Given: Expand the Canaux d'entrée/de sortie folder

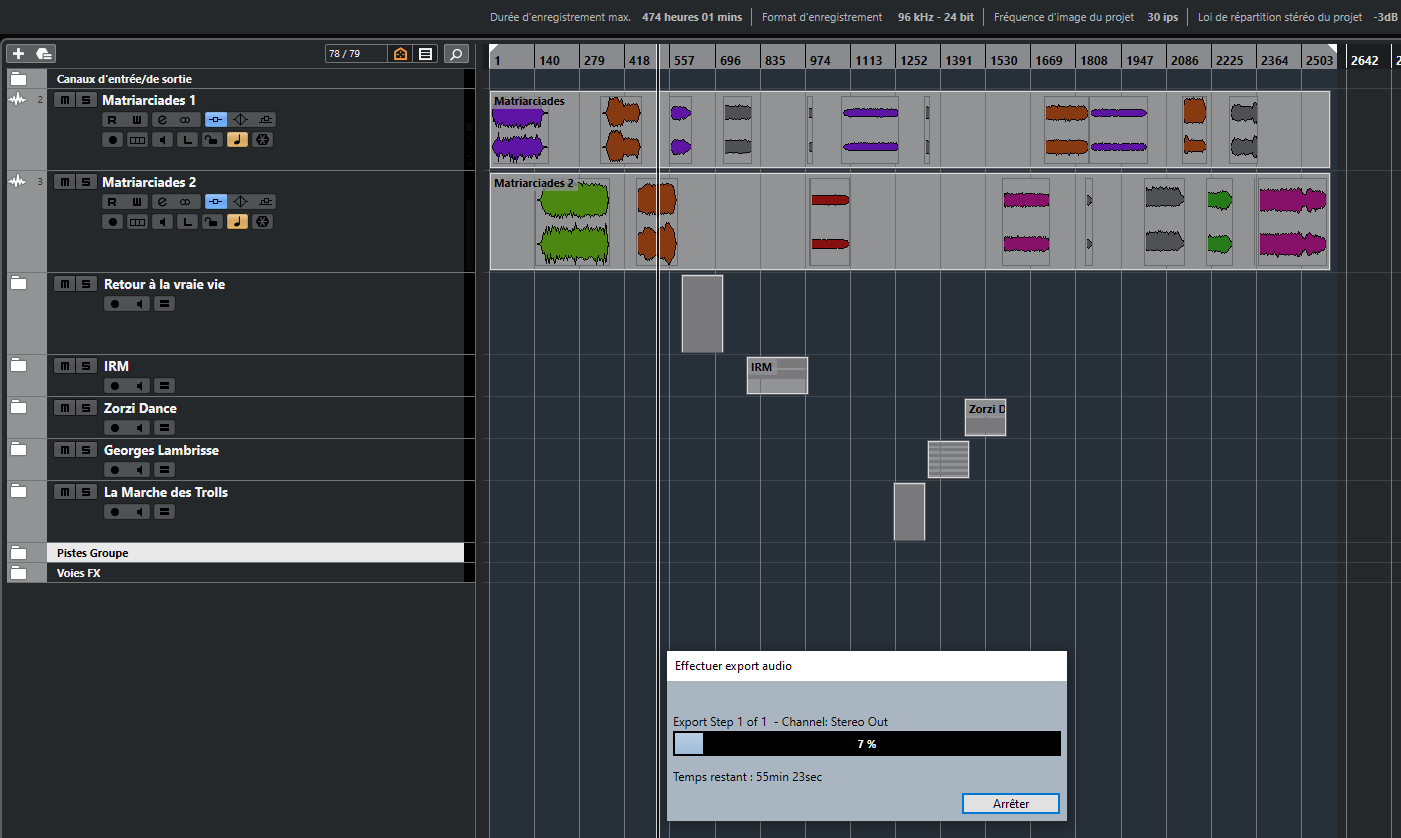Looking at the screenshot, I should coord(18,79).
